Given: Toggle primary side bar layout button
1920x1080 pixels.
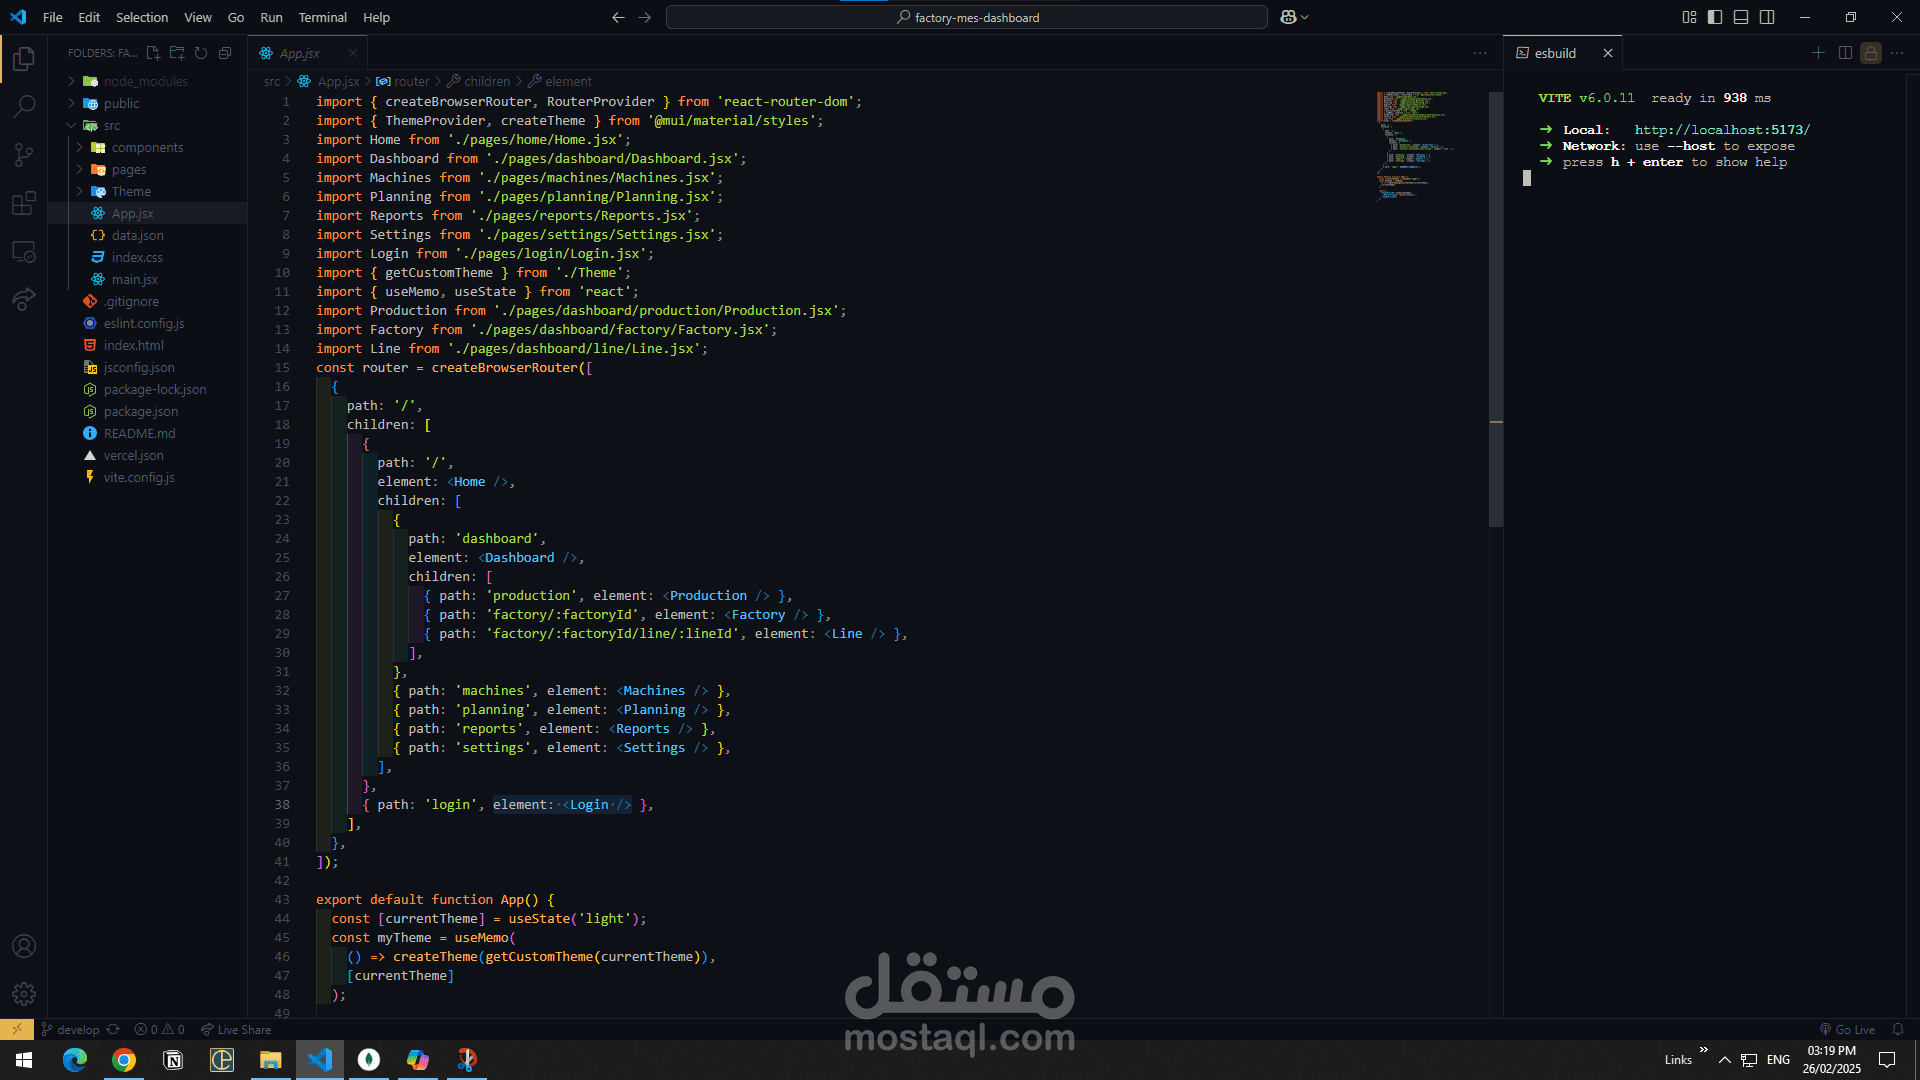Looking at the screenshot, I should click(x=1715, y=17).
